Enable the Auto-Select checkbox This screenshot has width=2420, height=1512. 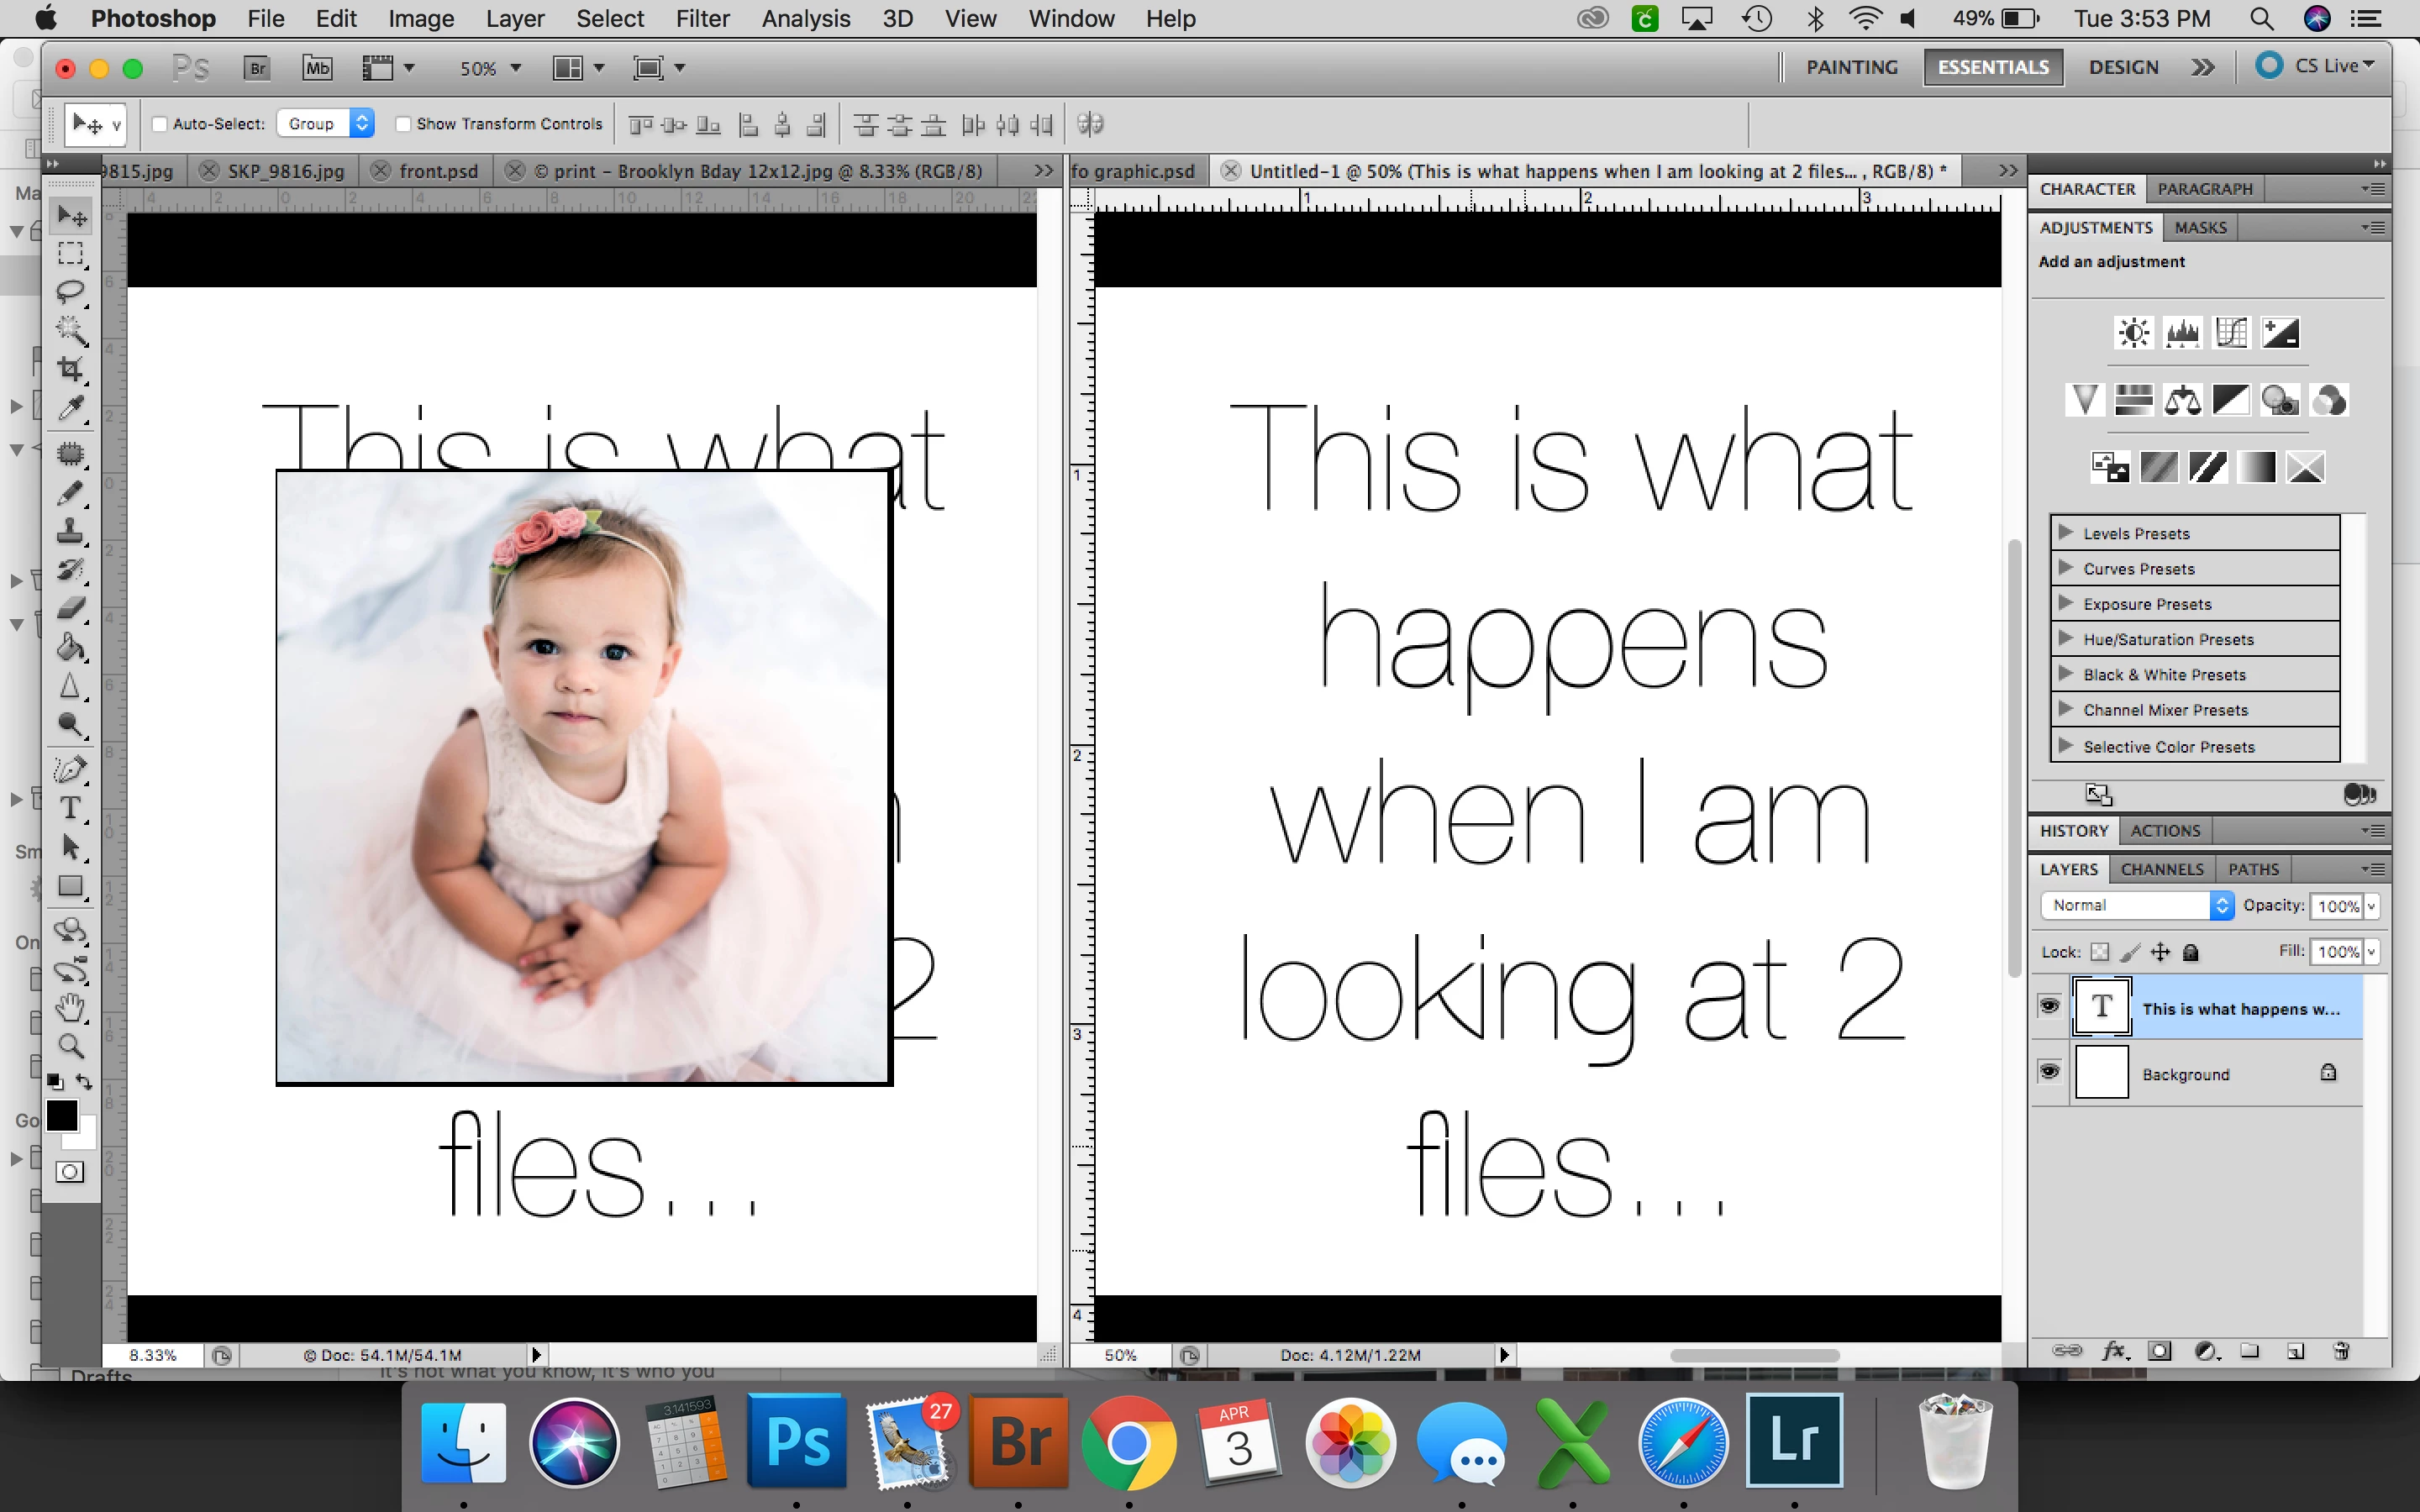159,124
